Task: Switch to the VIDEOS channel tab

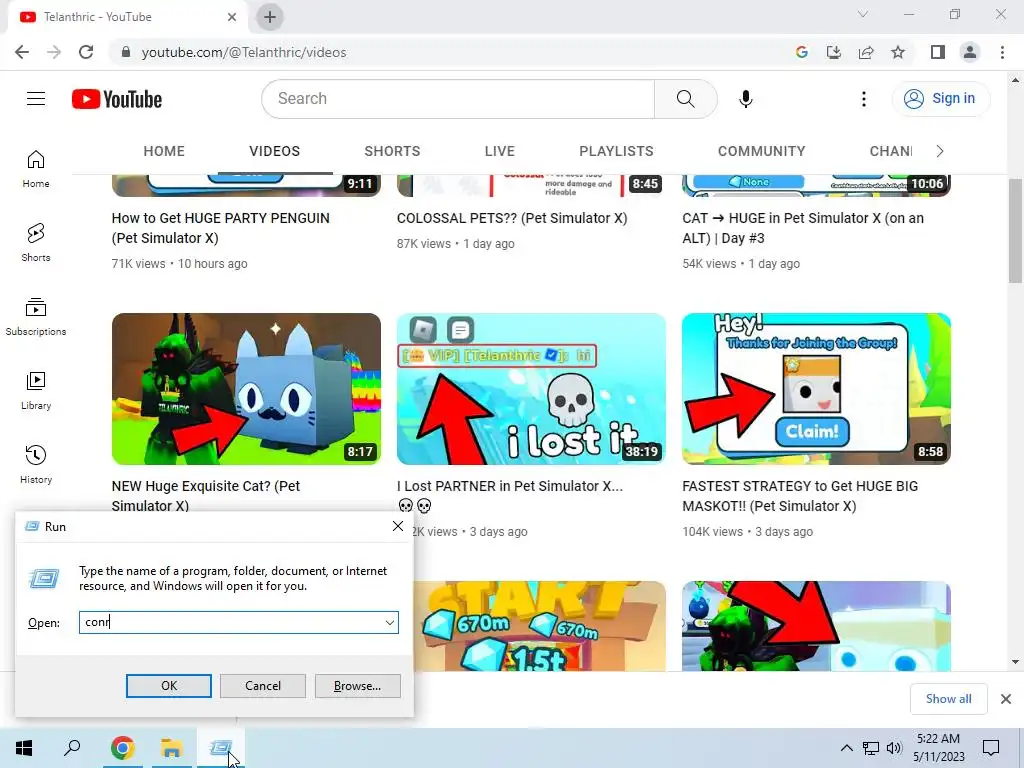Action: tap(274, 152)
